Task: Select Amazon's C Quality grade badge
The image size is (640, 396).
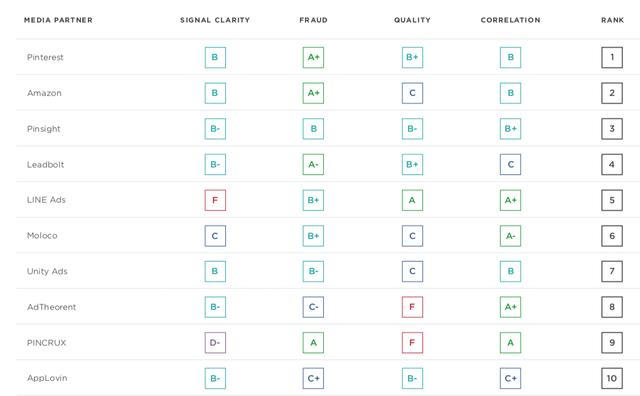Action: pyautogui.click(x=412, y=93)
